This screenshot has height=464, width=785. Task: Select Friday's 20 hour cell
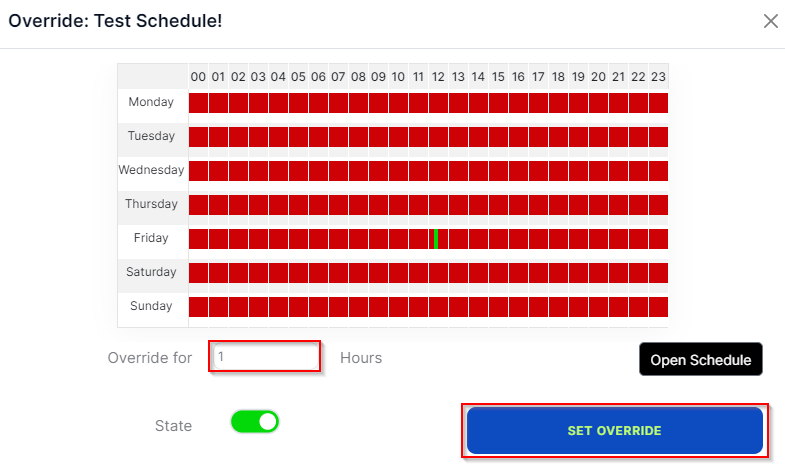598,239
